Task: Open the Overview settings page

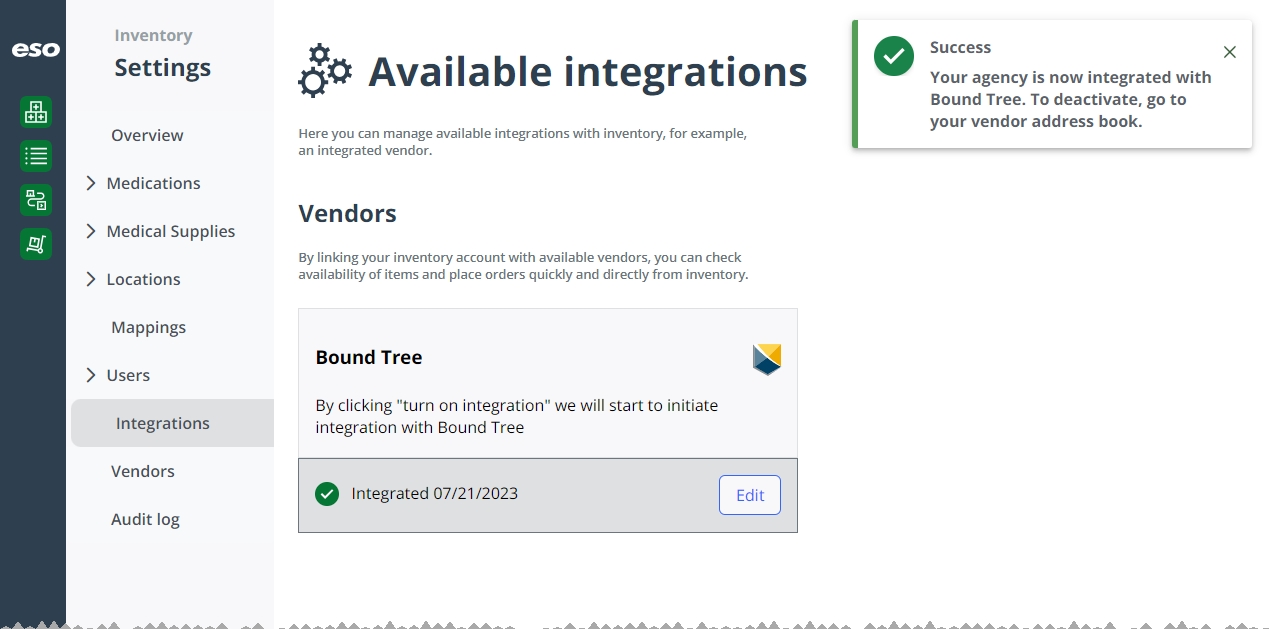Action: point(147,135)
